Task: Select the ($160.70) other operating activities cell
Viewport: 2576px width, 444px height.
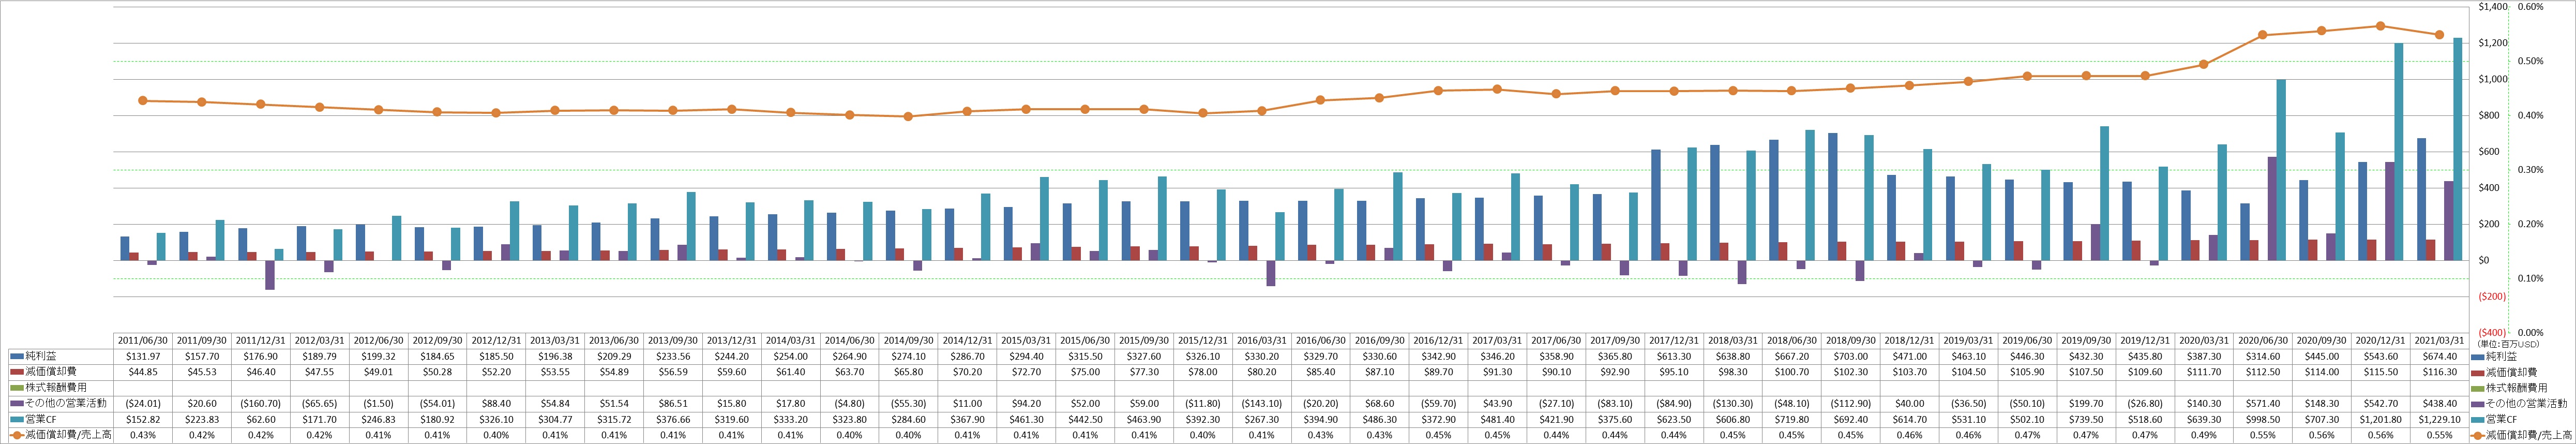Action: pos(261,403)
